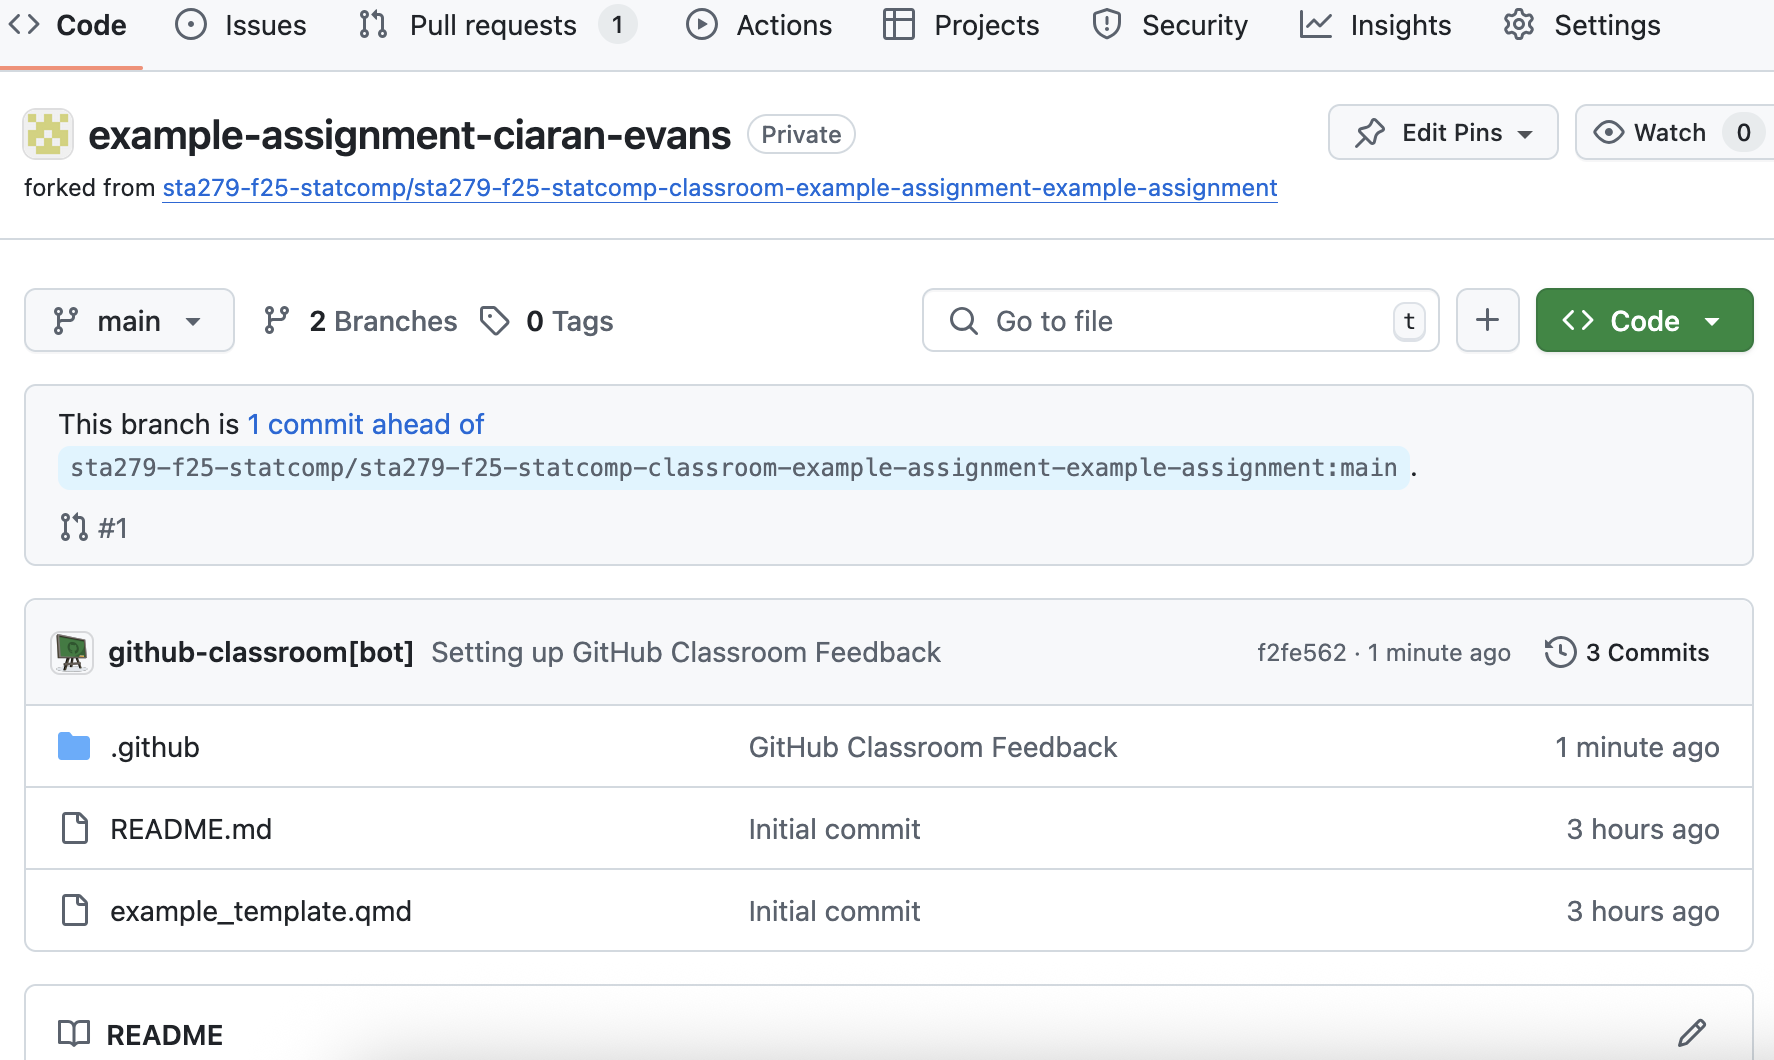
Task: Click the plus icon to add file
Action: tap(1487, 320)
